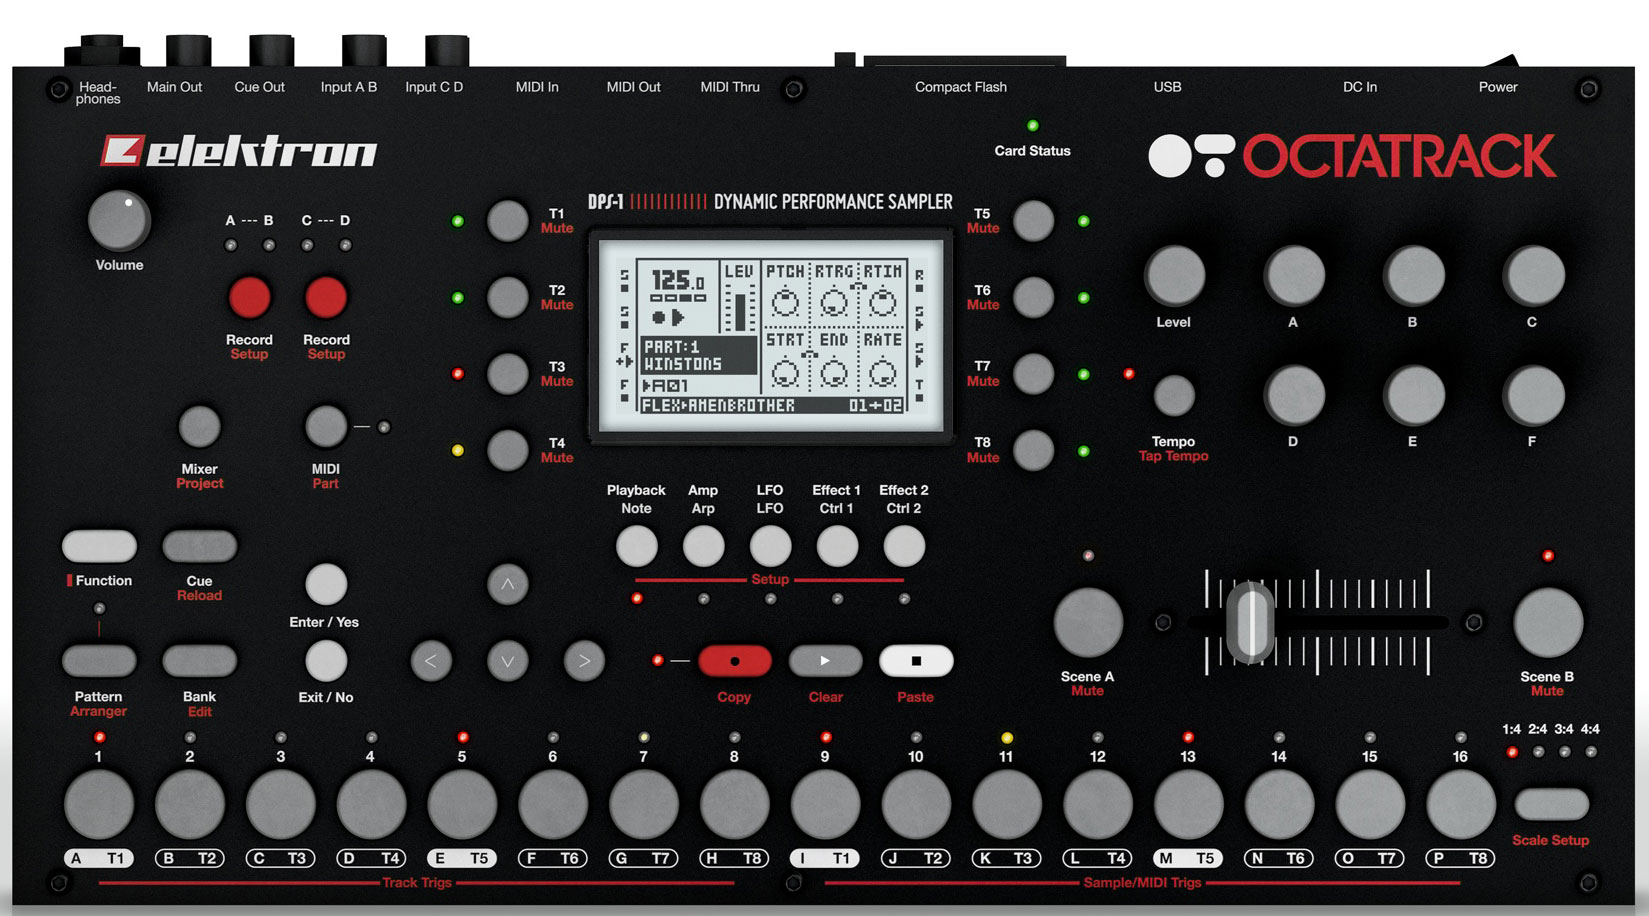Click the Record AB Setup button
Image resolution: width=1649 pixels, height=916 pixels.
tap(249, 298)
